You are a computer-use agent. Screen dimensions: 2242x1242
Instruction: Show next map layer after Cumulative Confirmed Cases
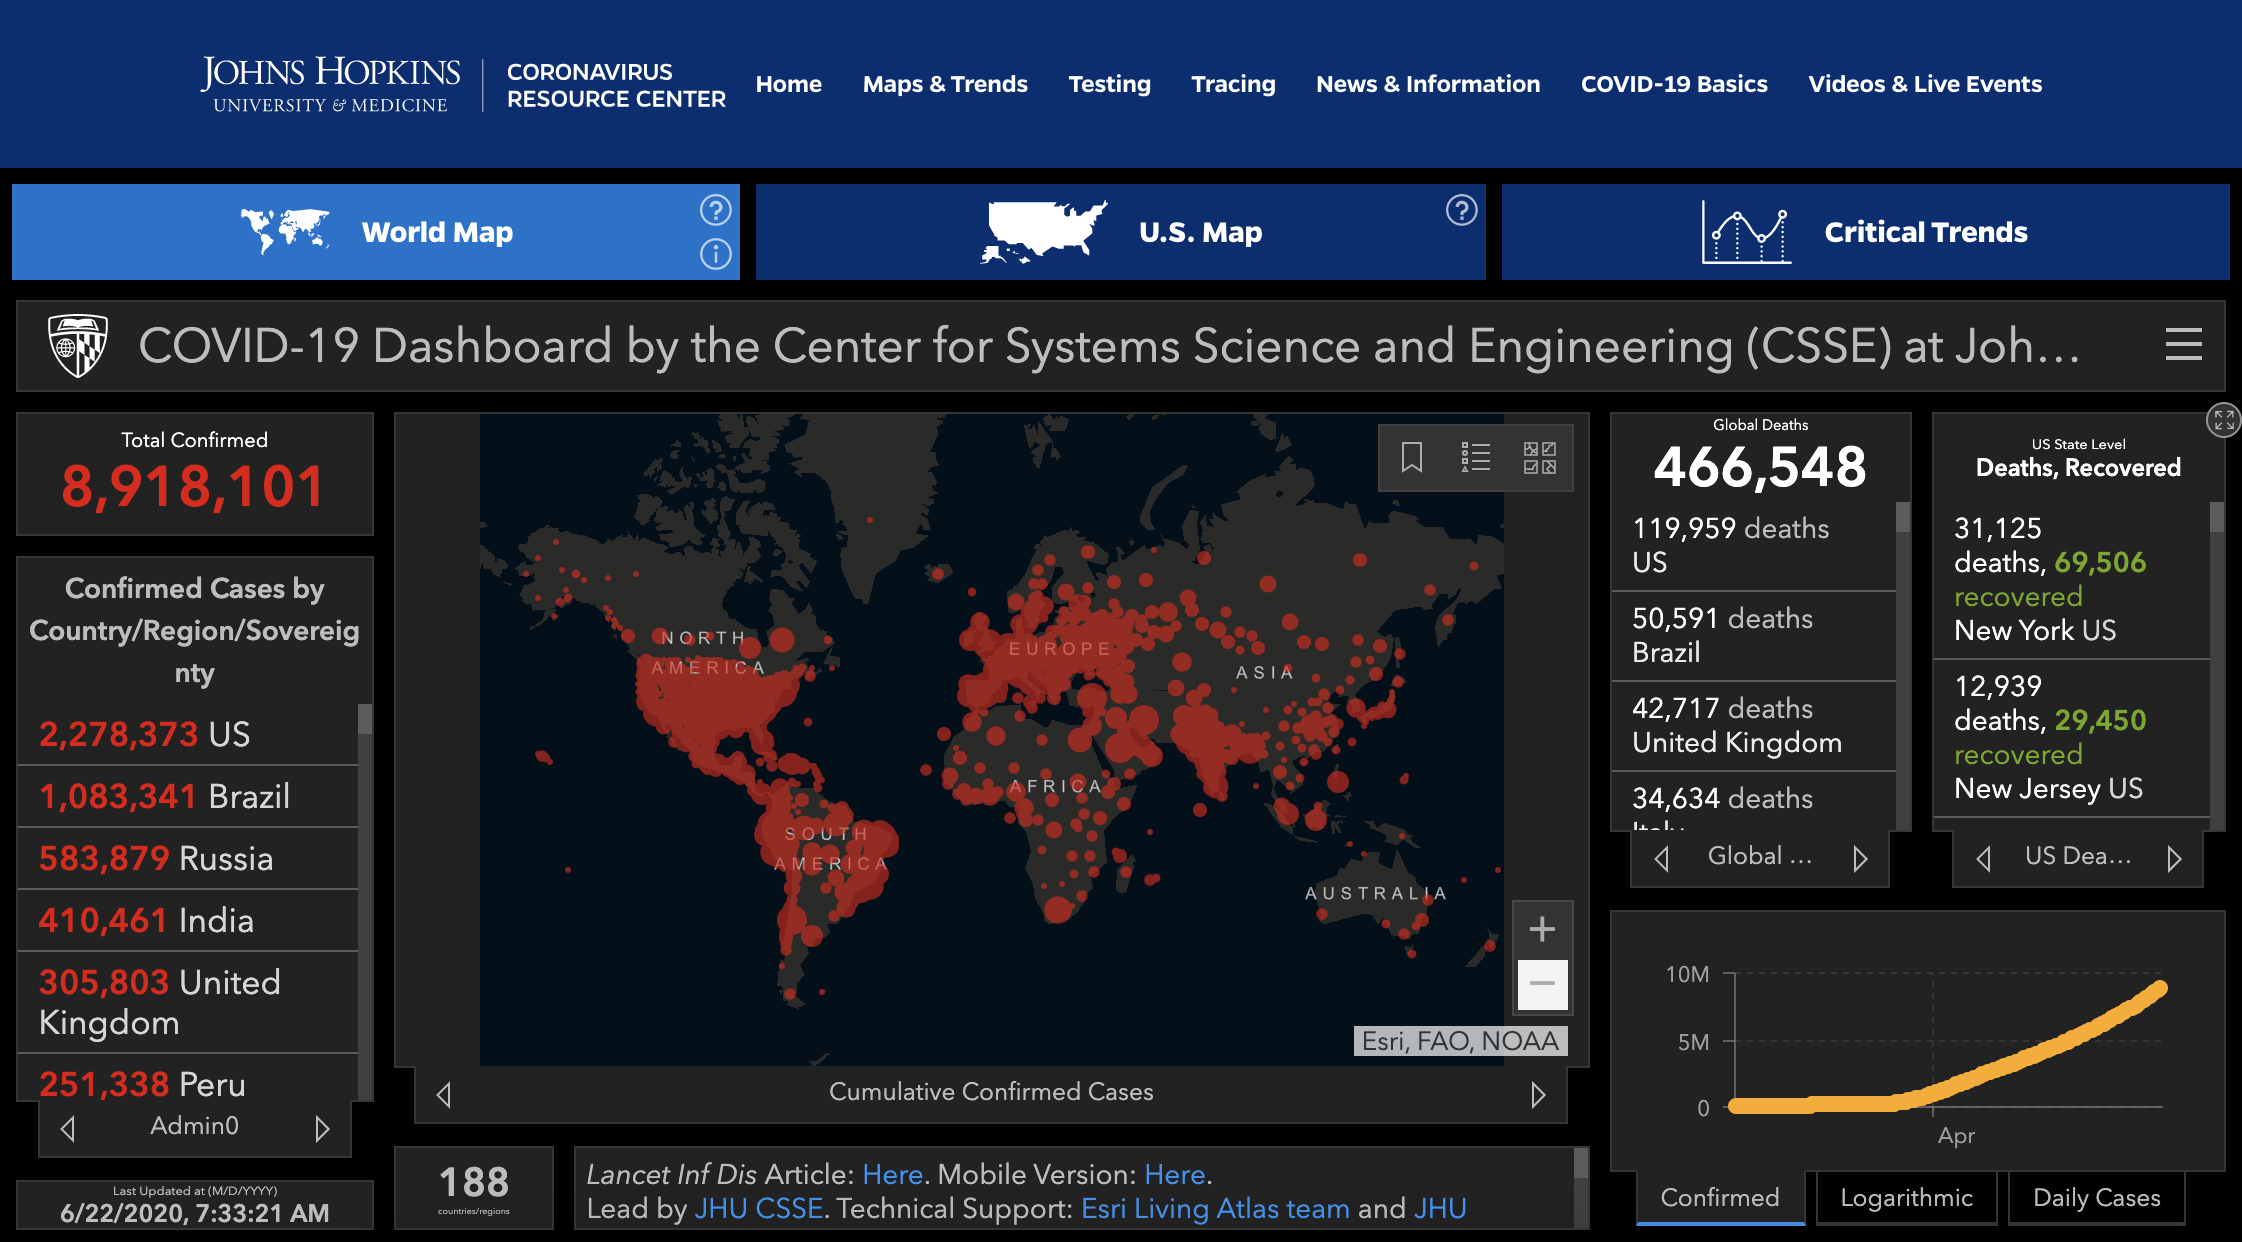pyautogui.click(x=1538, y=1094)
